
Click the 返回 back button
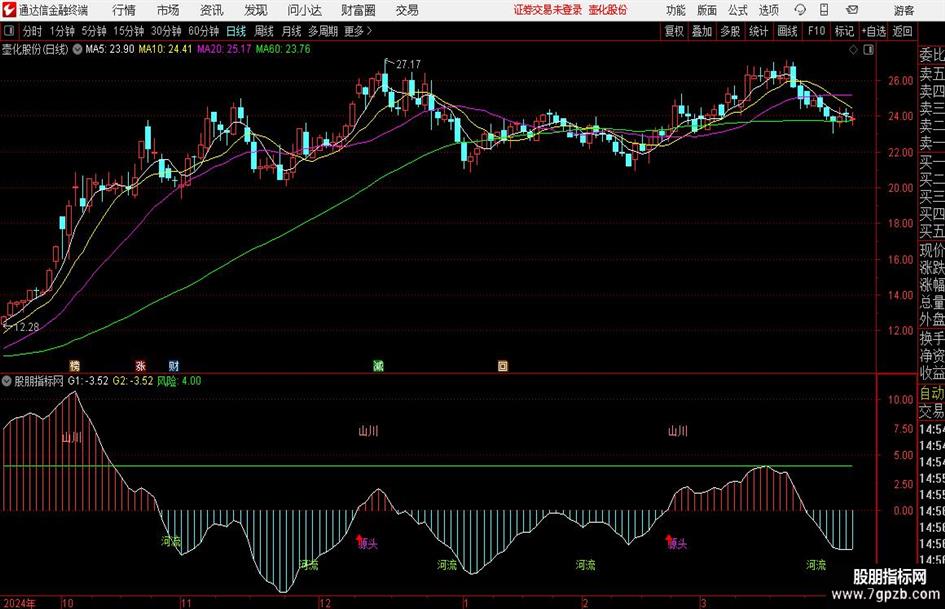click(902, 31)
